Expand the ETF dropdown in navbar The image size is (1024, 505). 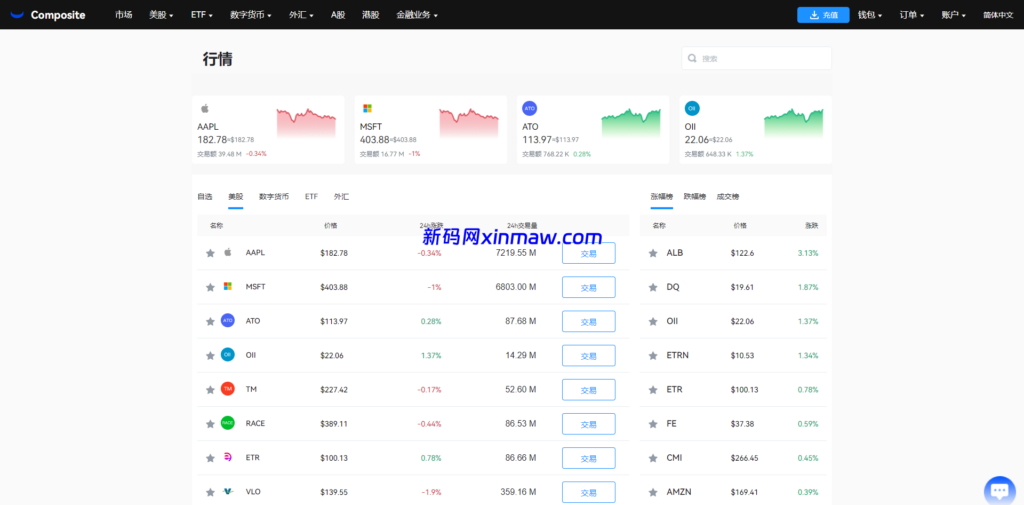coord(202,14)
